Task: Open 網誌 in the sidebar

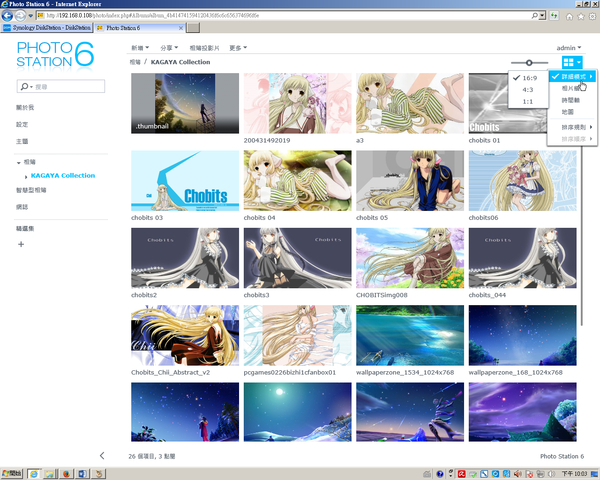Action: point(22,207)
